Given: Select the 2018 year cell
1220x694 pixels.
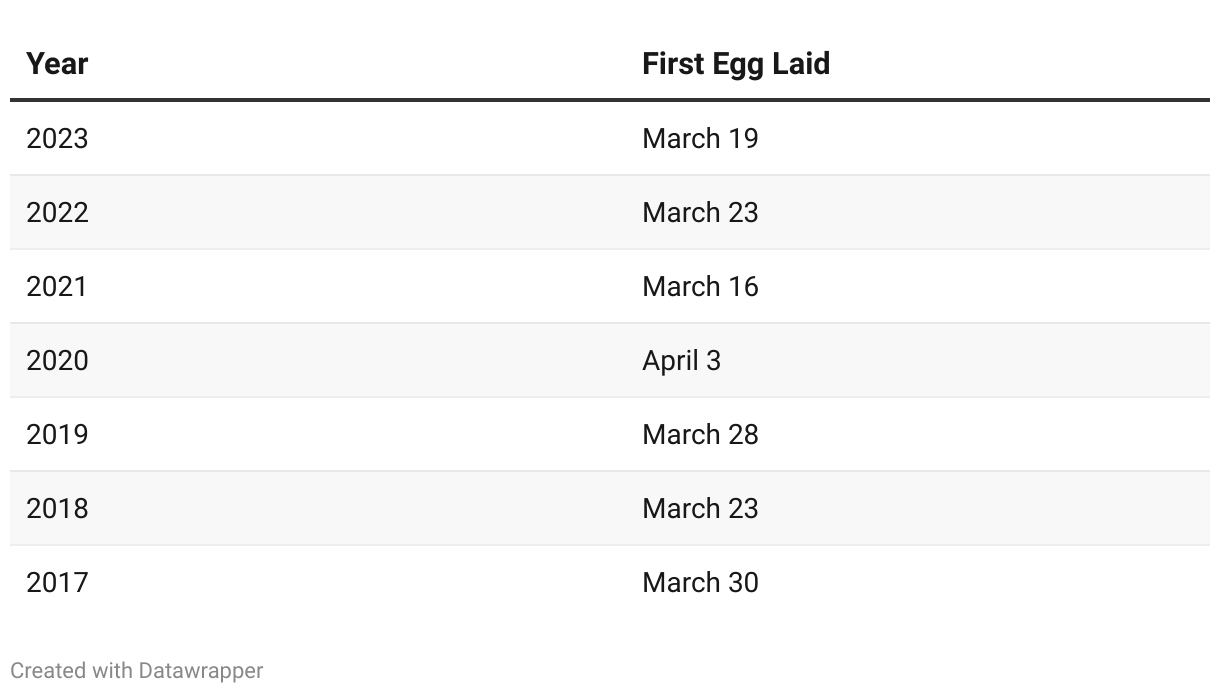Looking at the screenshot, I should click(x=57, y=508).
